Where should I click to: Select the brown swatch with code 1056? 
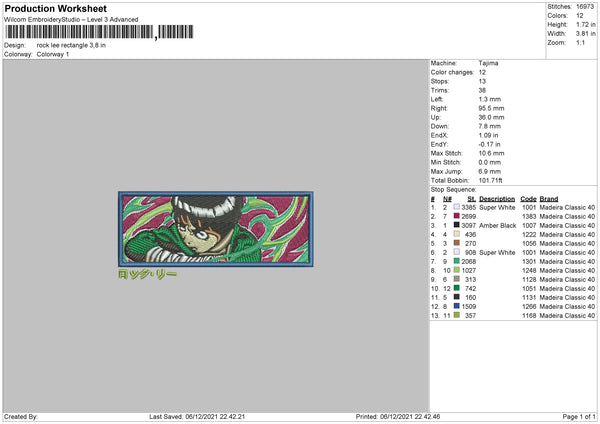click(x=457, y=243)
